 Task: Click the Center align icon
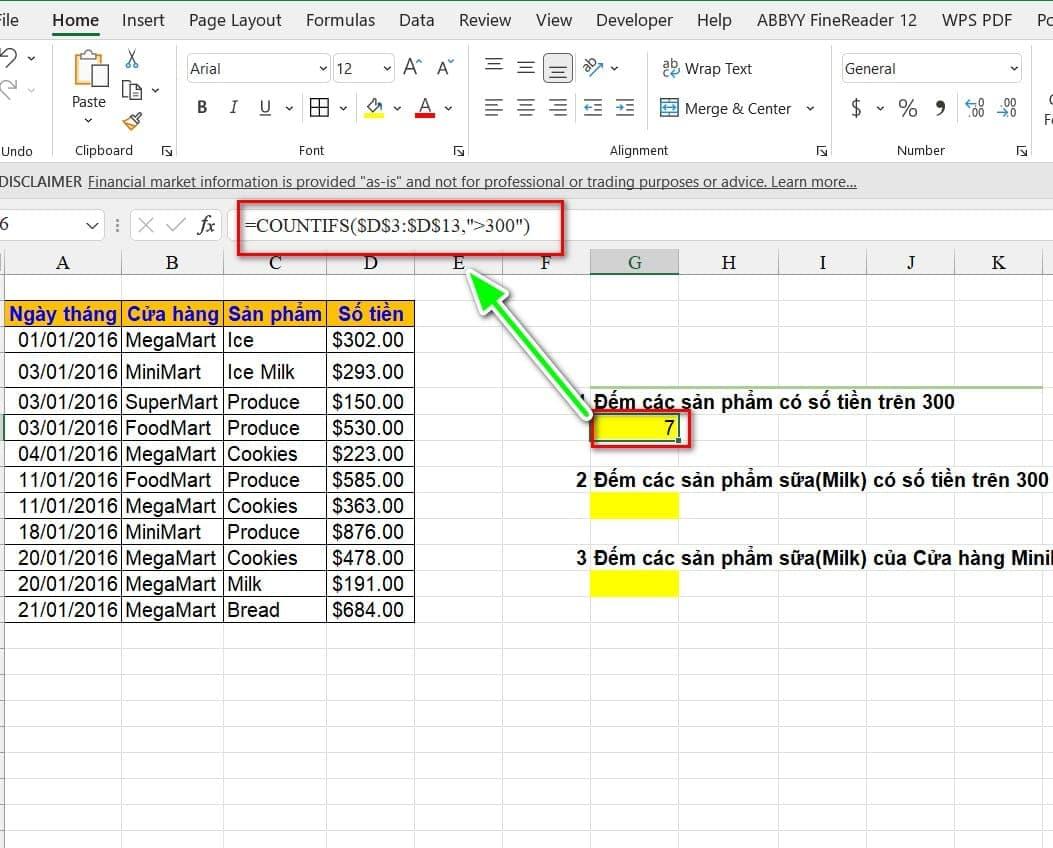(525, 108)
